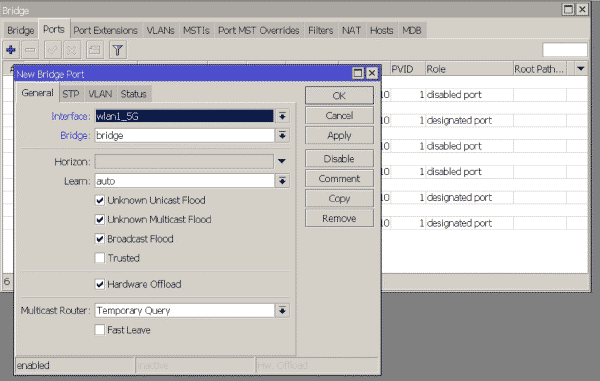The image size is (600, 381).
Task: Toggle Unknown Unicast Flood checkbox
Action: [100, 200]
